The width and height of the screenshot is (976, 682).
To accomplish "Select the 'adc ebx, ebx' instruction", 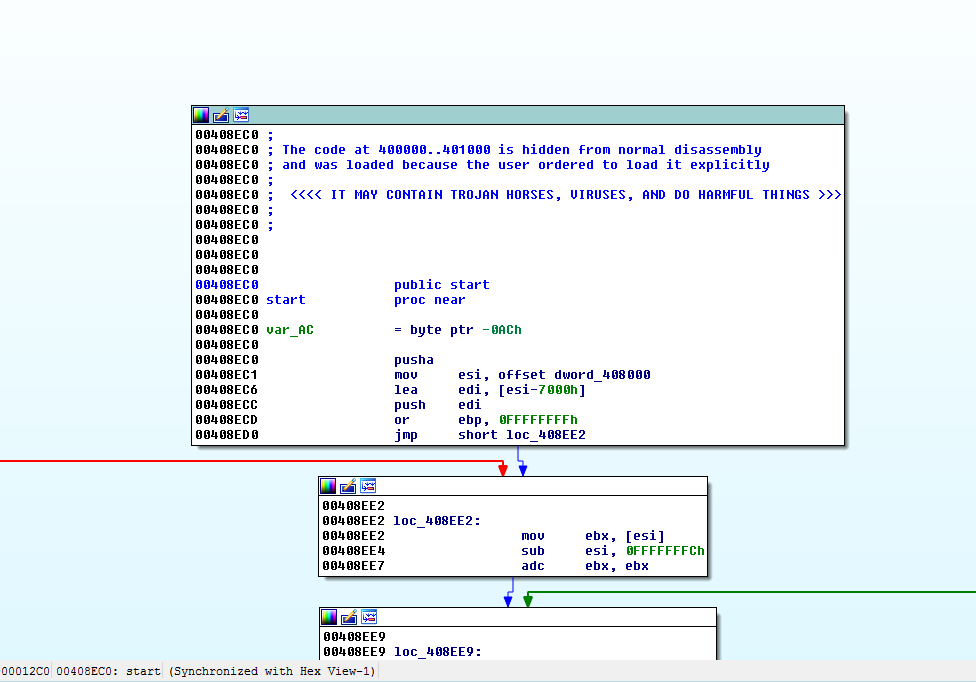I will tap(584, 566).
